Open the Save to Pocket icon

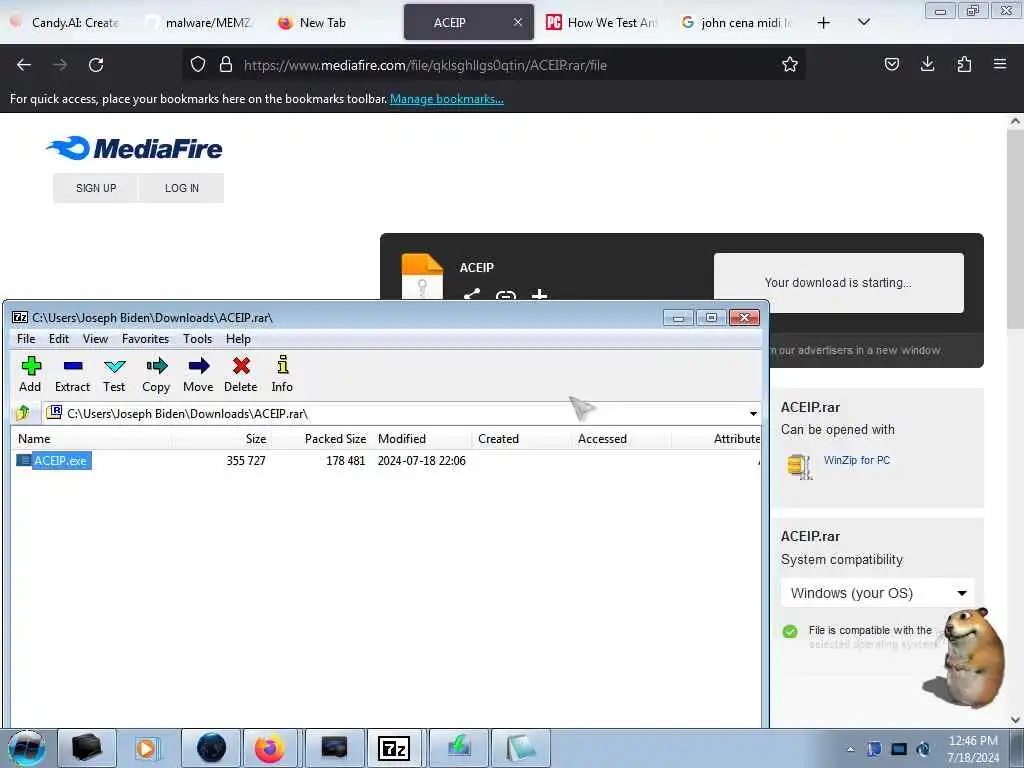click(892, 64)
